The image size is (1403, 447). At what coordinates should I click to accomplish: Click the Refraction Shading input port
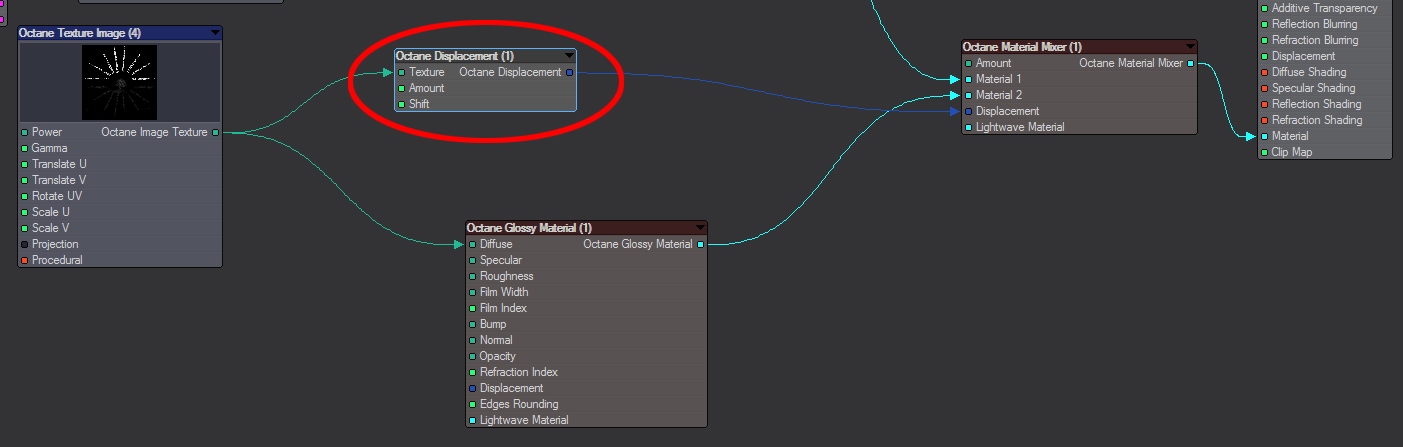(x=1265, y=120)
